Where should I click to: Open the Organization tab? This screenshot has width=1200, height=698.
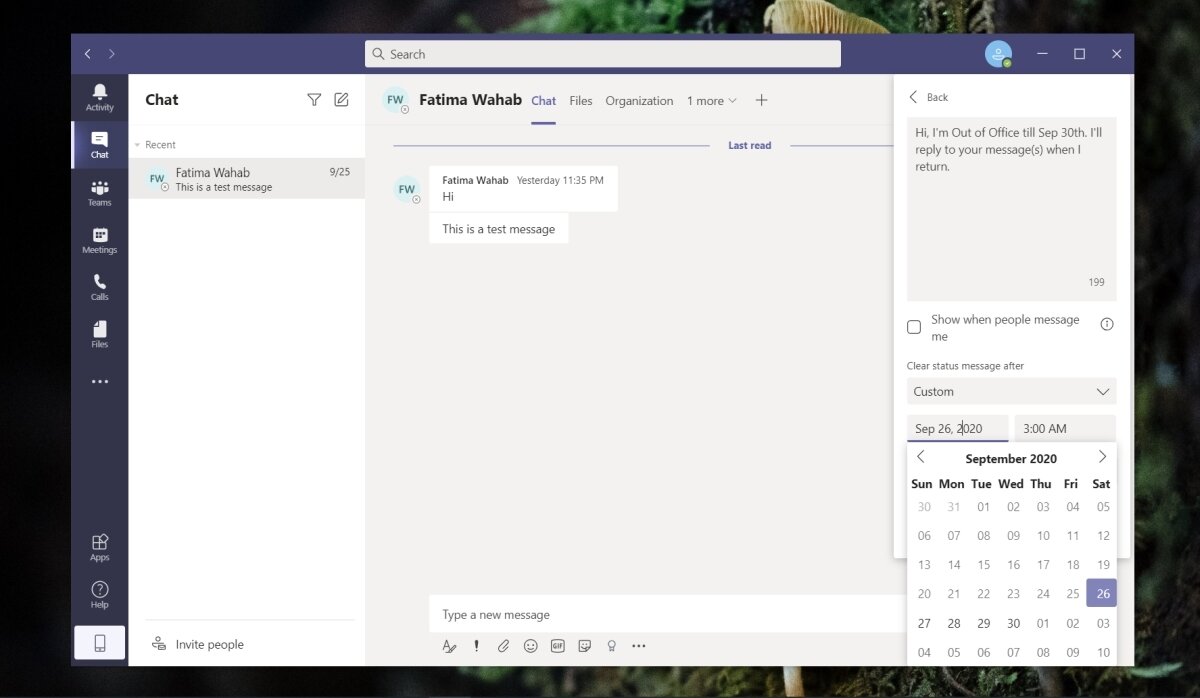[x=639, y=100]
